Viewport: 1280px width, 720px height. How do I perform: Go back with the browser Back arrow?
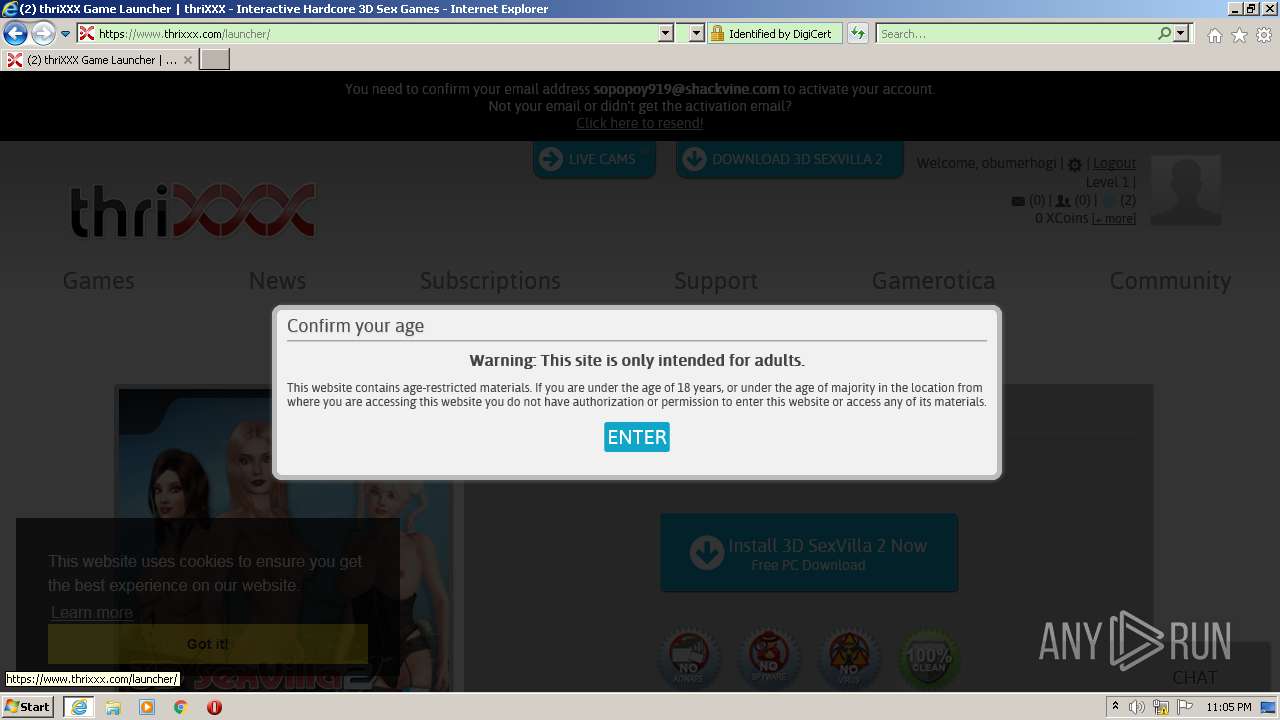point(15,34)
